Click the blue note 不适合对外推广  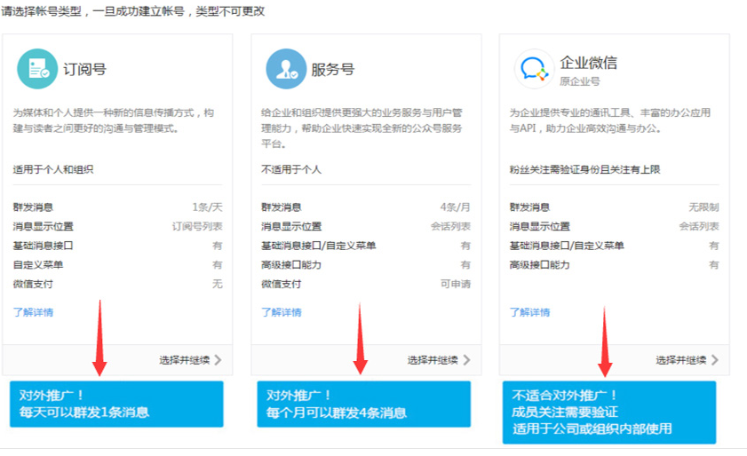(608, 412)
